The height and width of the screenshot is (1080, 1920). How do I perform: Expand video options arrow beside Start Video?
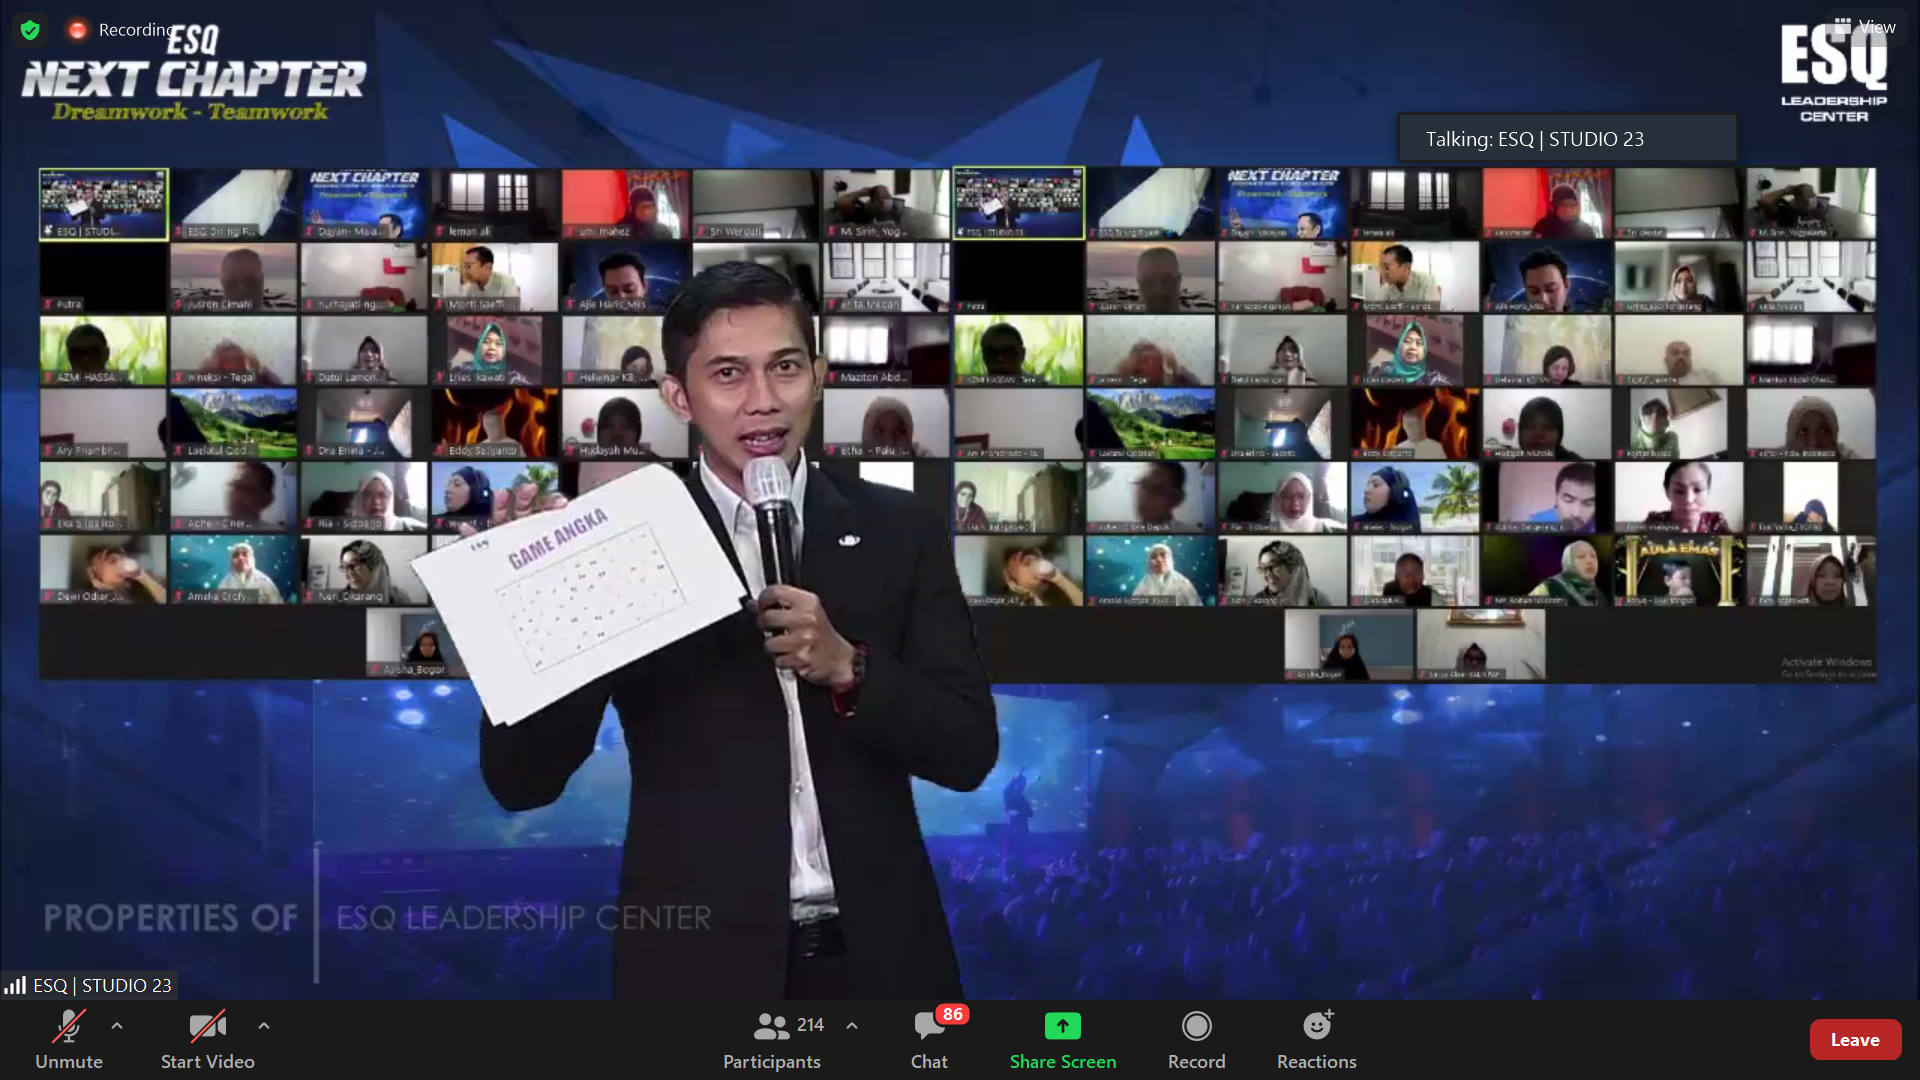coord(264,1026)
